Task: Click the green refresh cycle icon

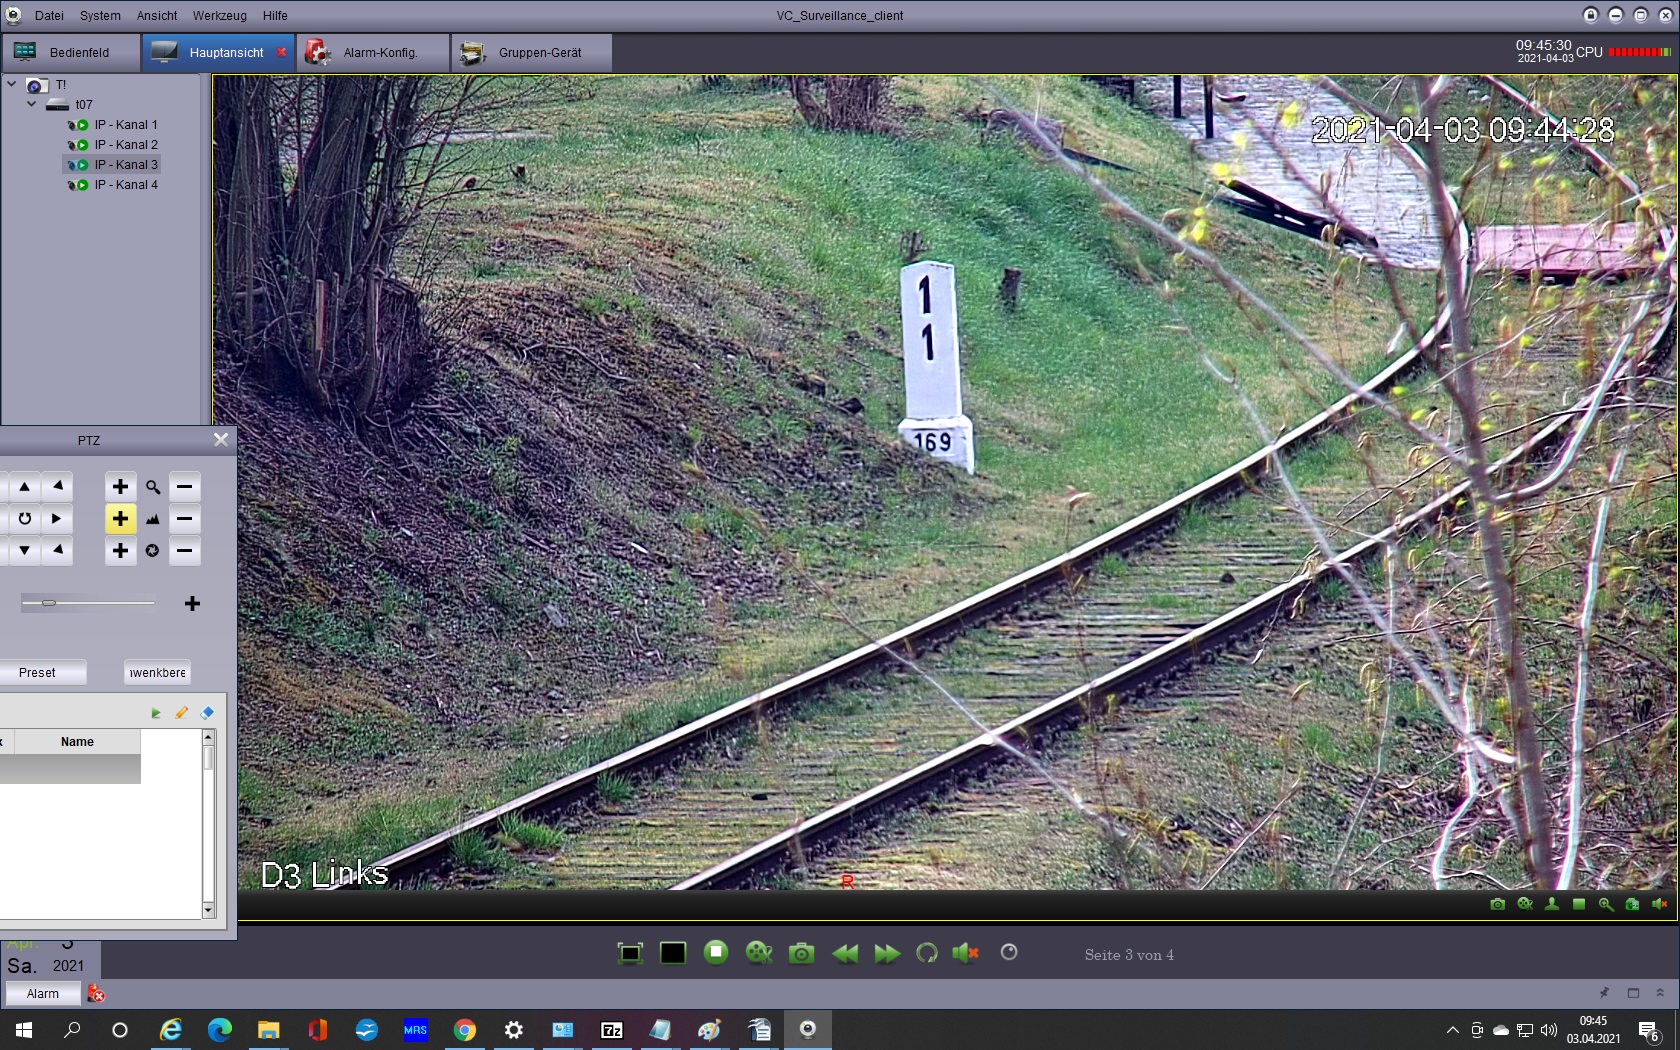Action: tap(927, 954)
